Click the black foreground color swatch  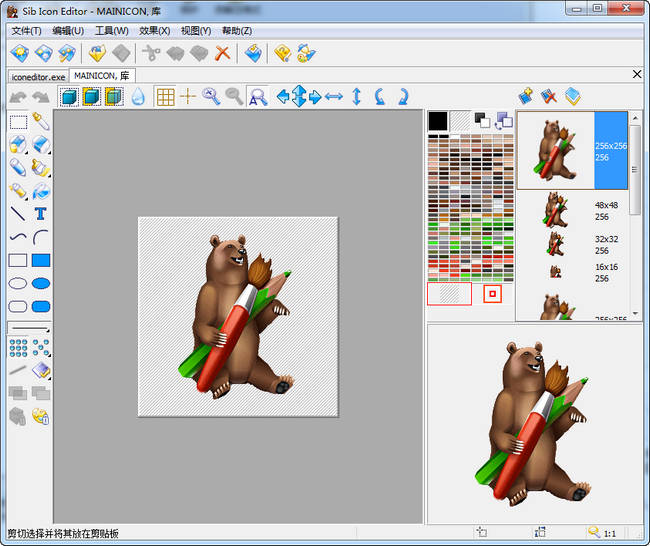pos(438,121)
